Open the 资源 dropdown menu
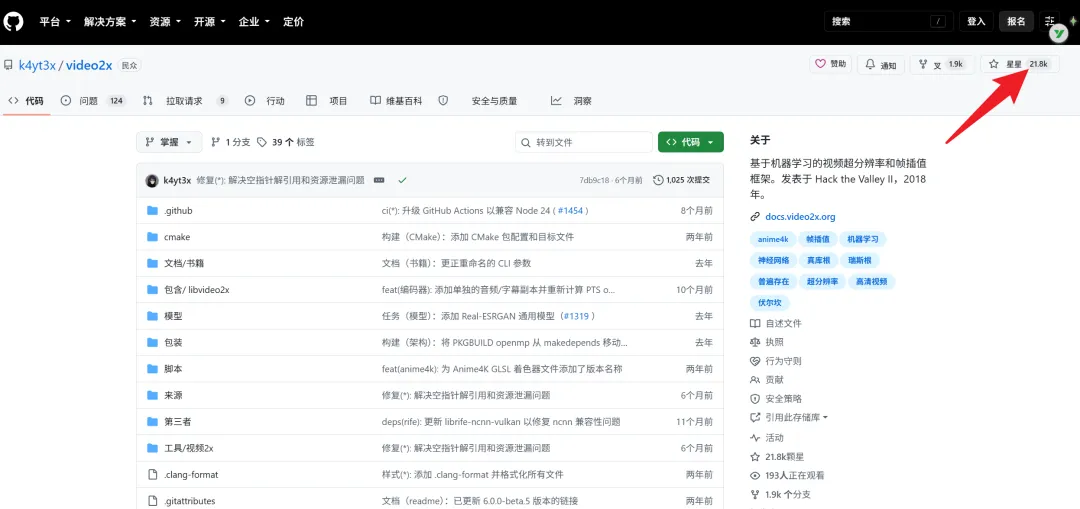Screen dimensions: 1080x509 [x=165, y=21]
